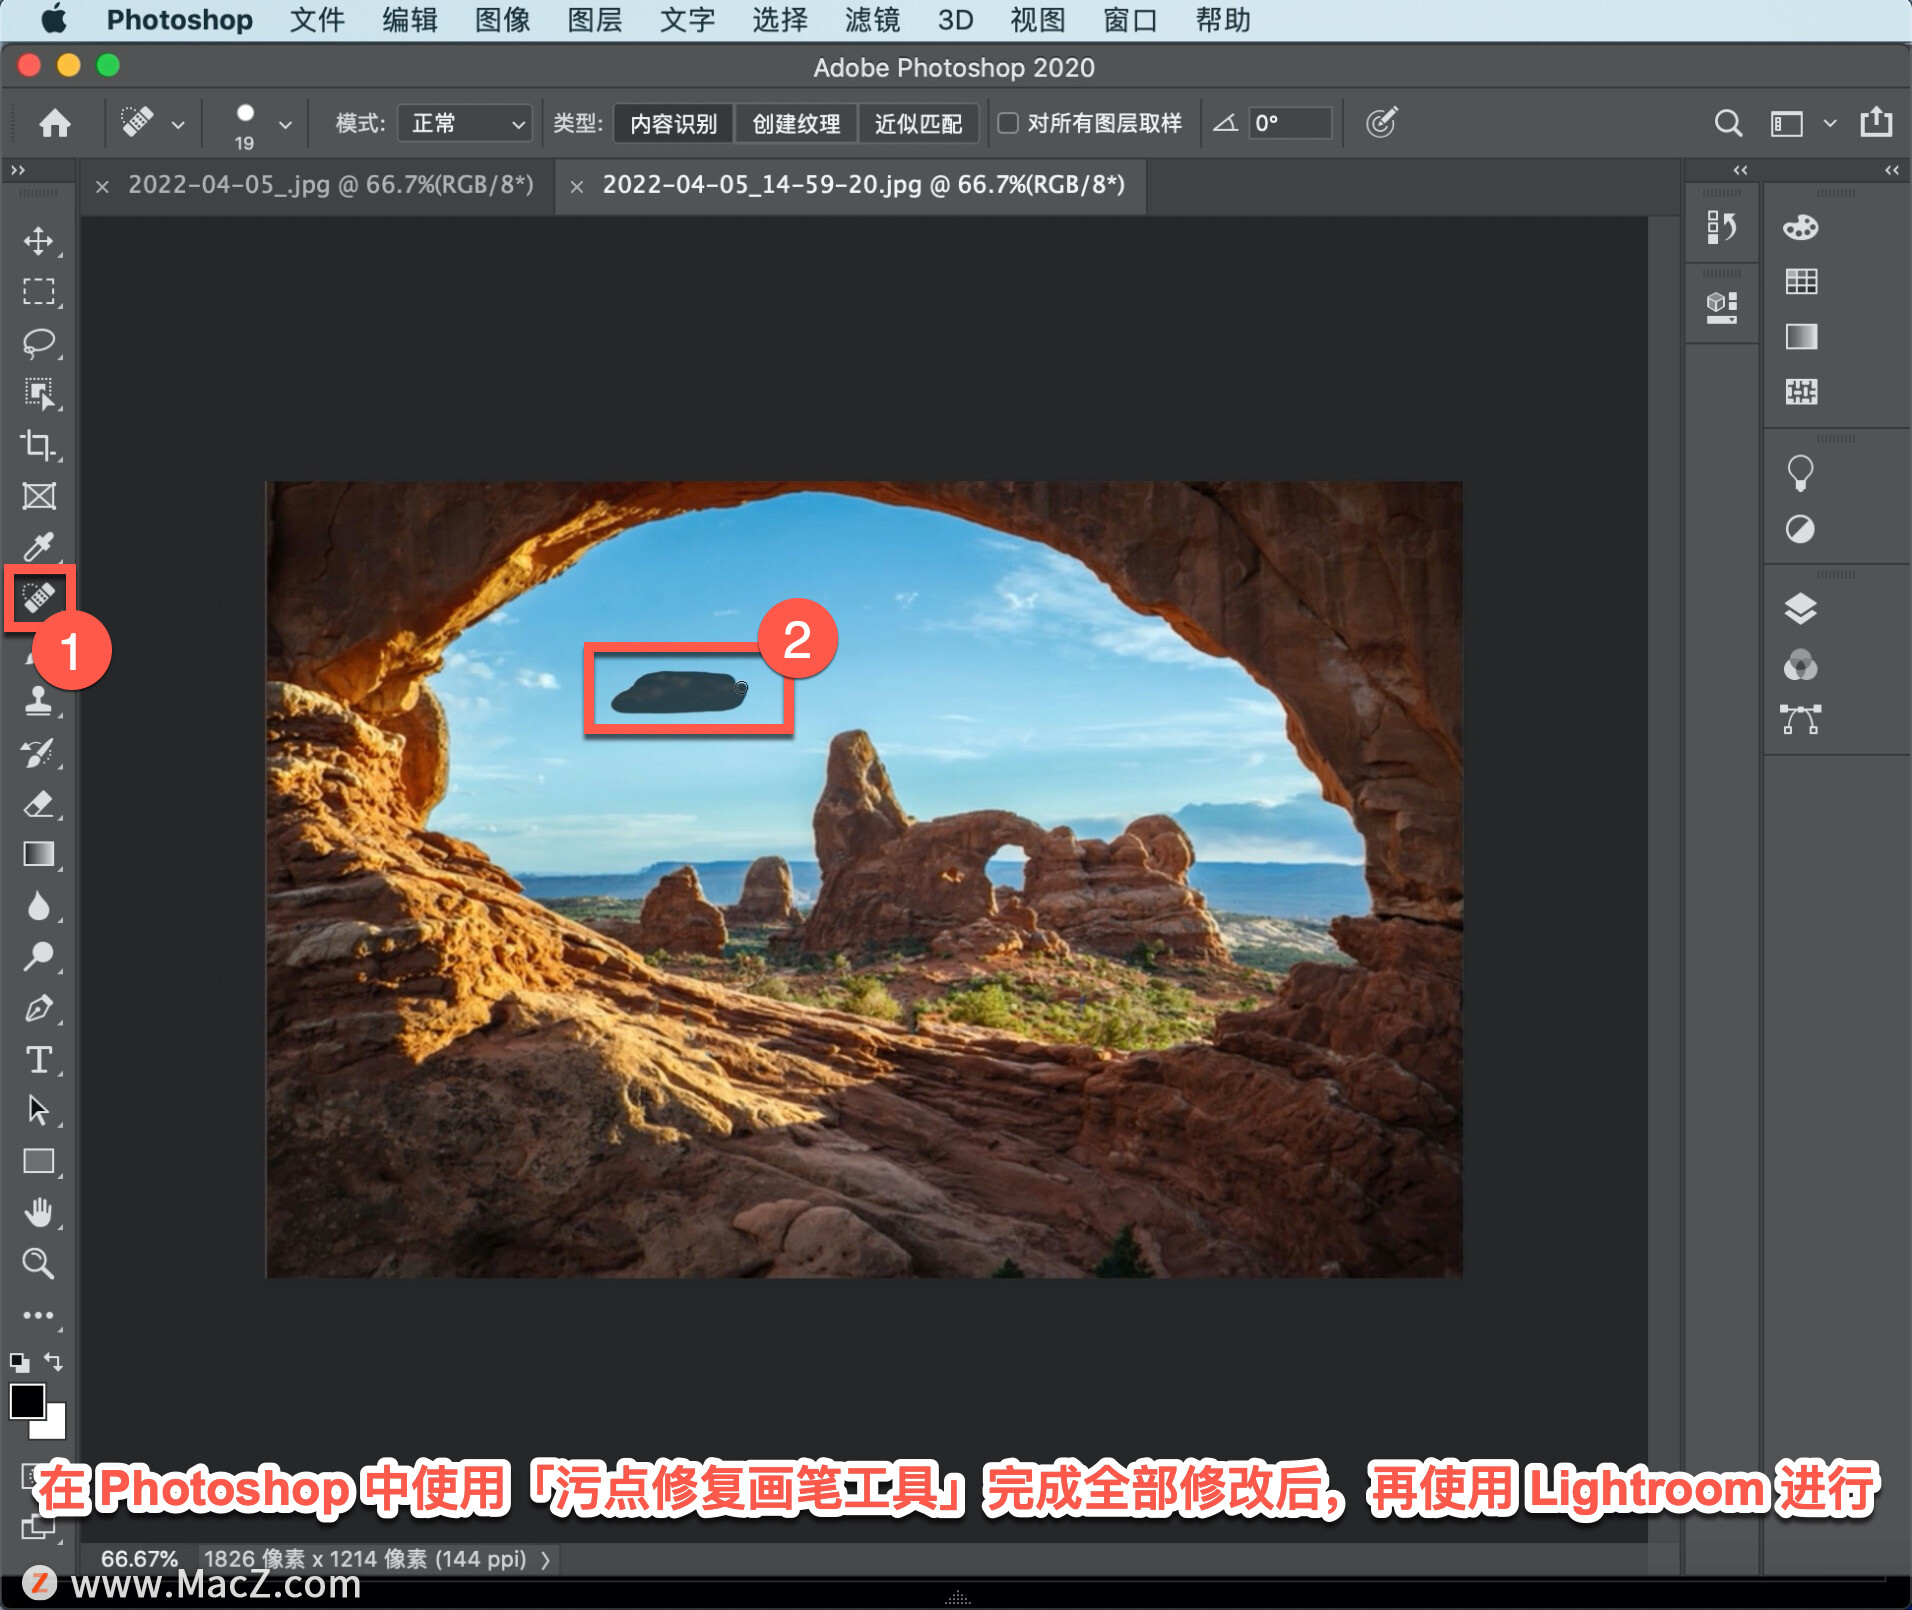
Task: Select the Move tool
Action: tap(38, 241)
